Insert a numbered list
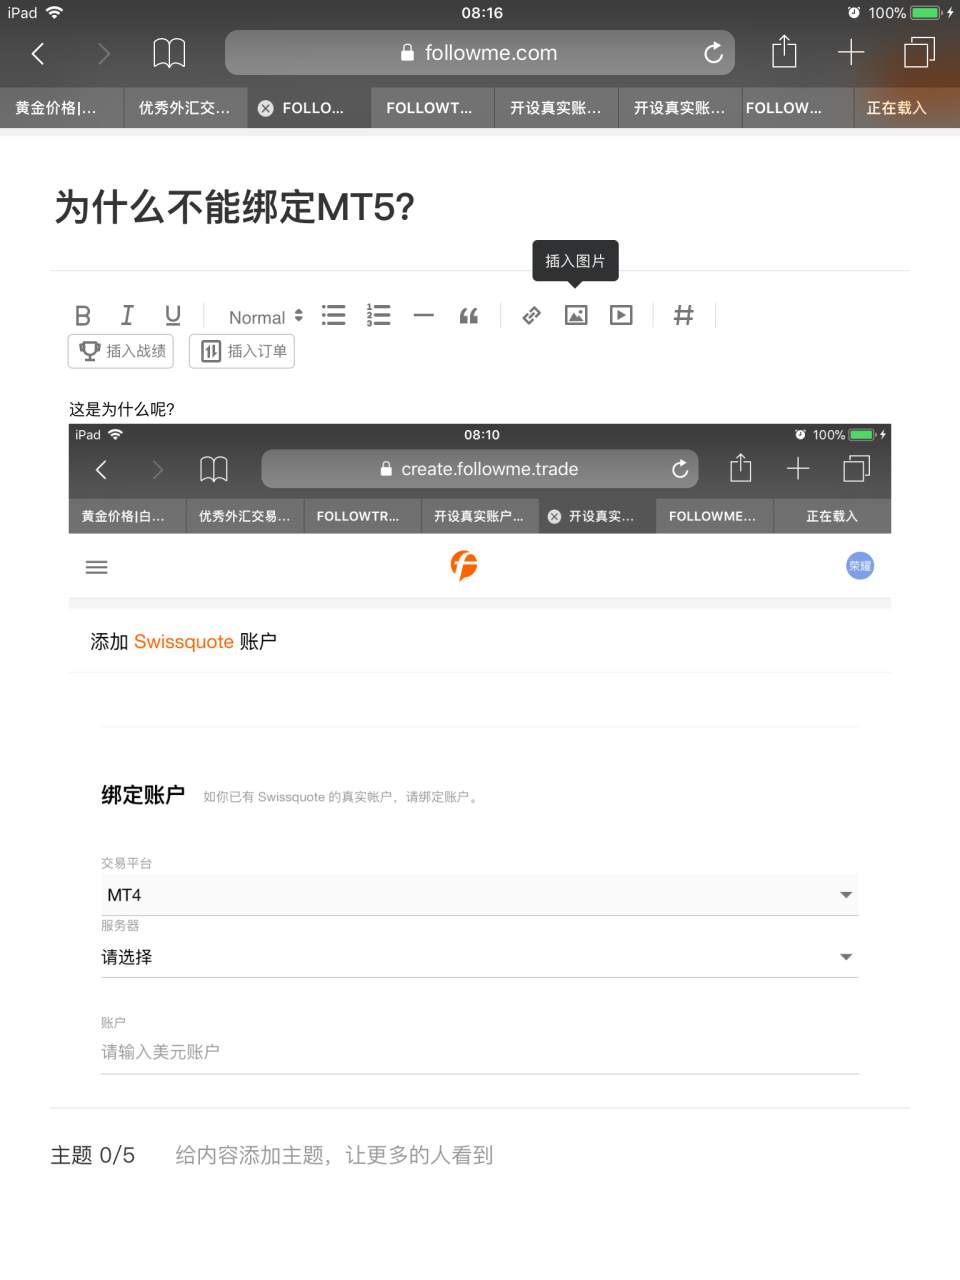This screenshot has height=1280, width=960. click(379, 316)
